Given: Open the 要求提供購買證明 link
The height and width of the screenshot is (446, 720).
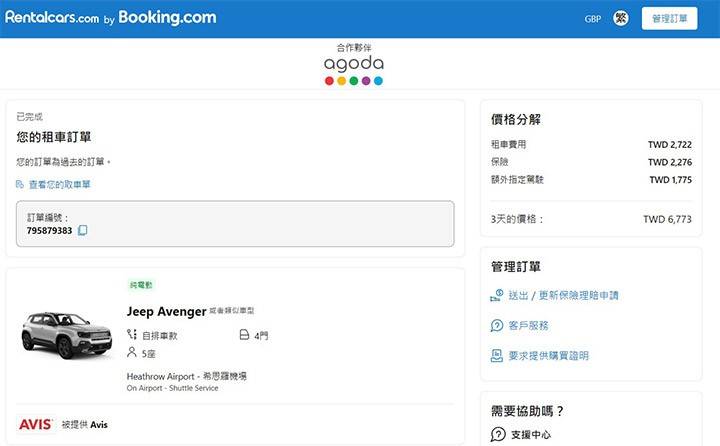Looking at the screenshot, I should pyautogui.click(x=550, y=356).
